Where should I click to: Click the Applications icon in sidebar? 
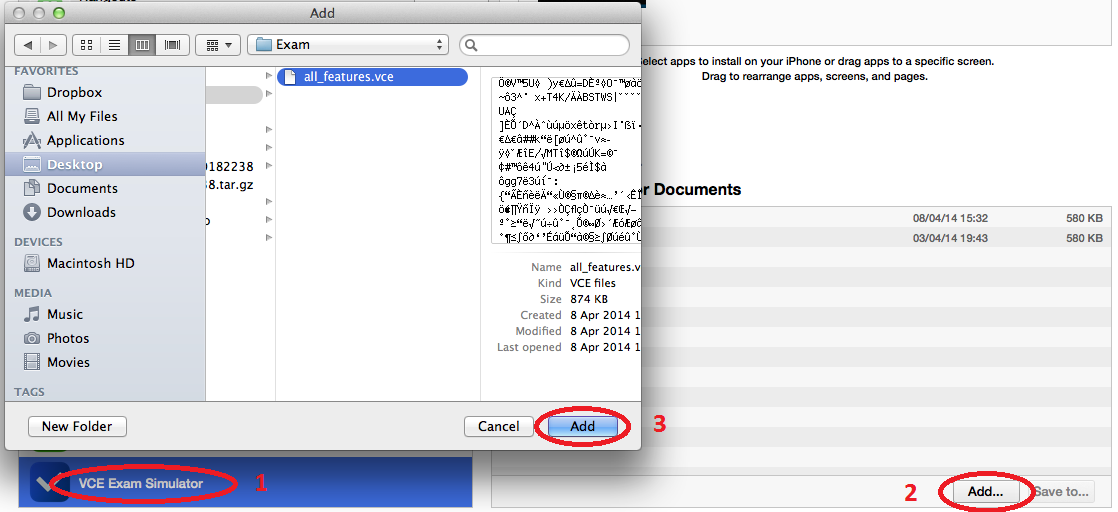click(x=31, y=140)
